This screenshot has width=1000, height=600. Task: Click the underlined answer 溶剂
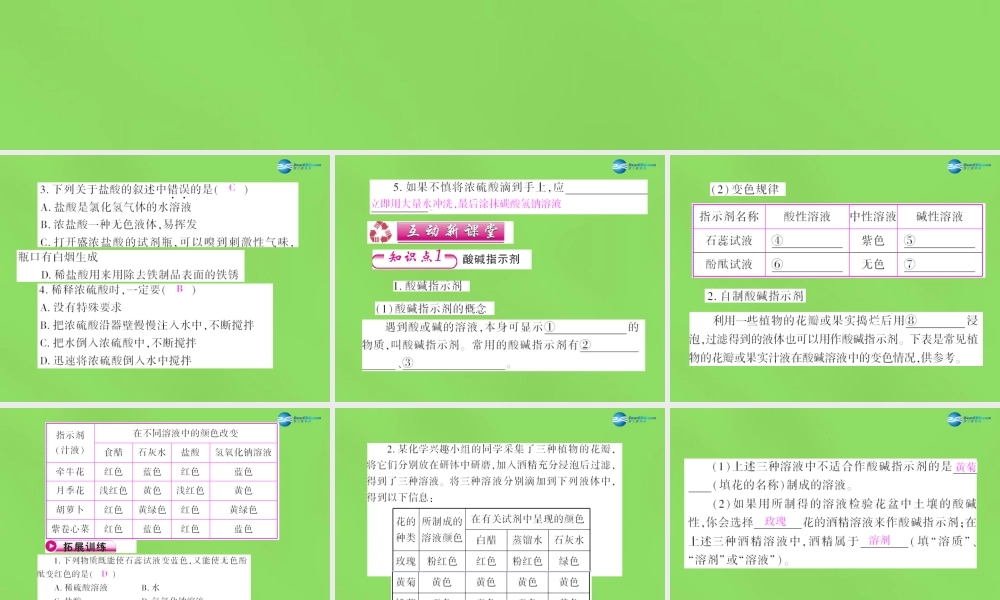880,541
